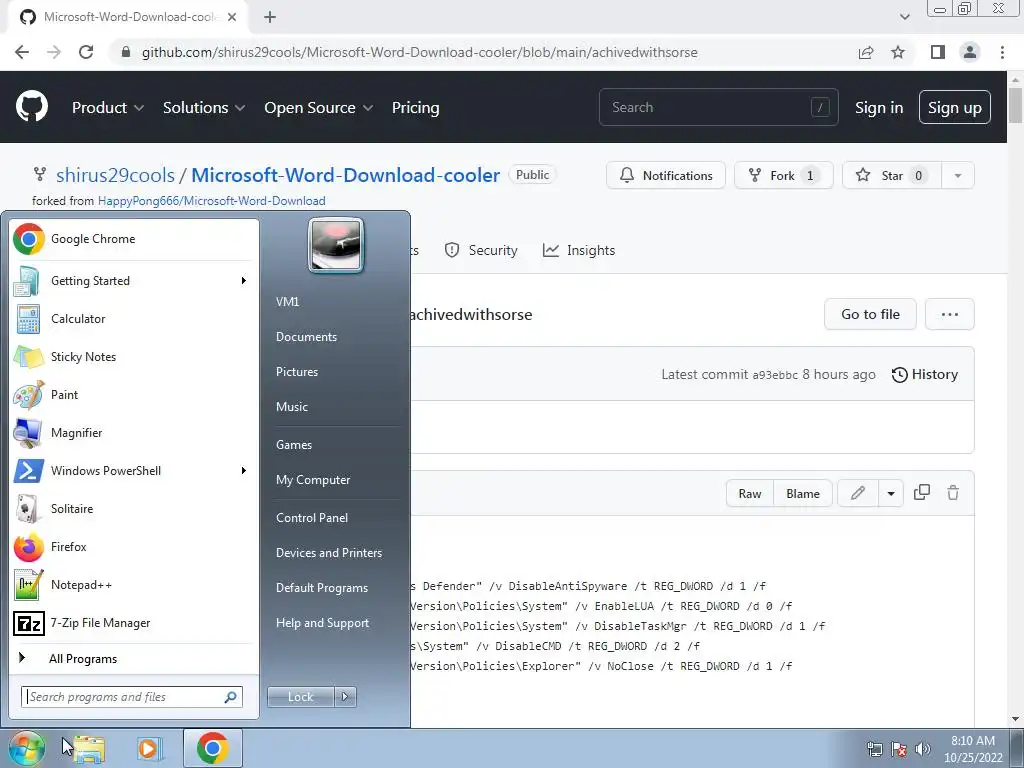Open File Explorer in taskbar

point(89,748)
